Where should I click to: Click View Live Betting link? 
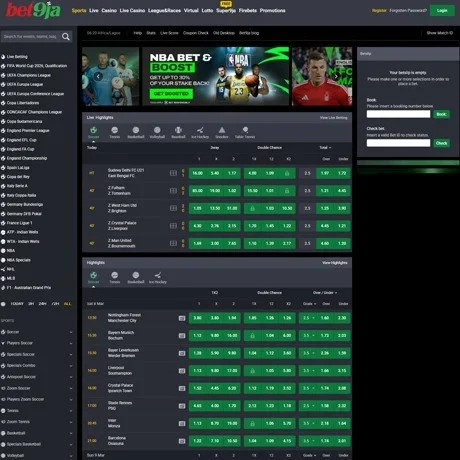tap(333, 118)
